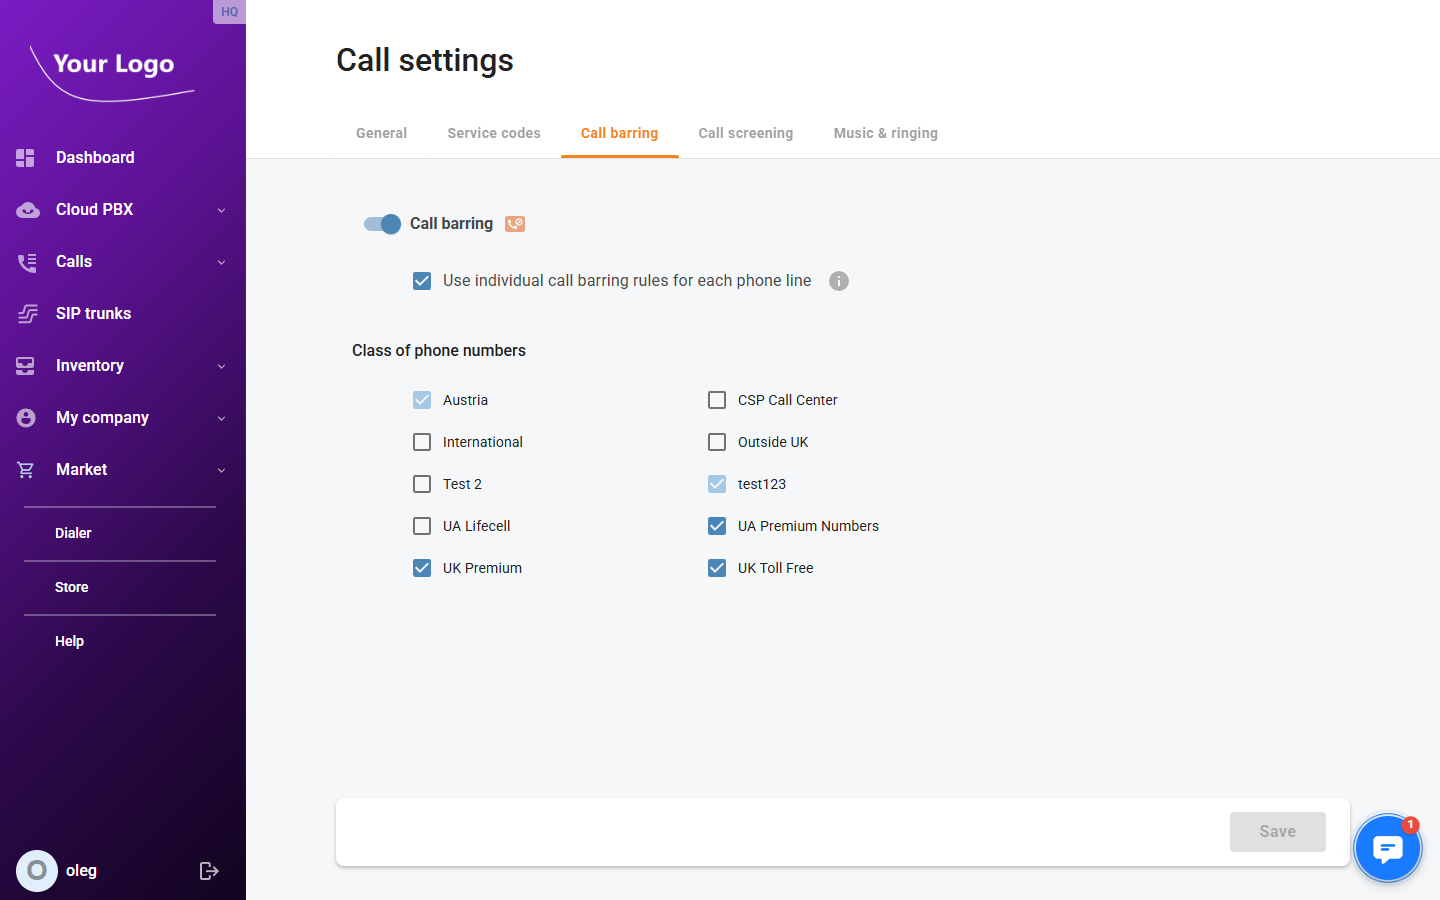1440x900 pixels.
Task: Enable the International class checkbox
Action: [422, 442]
